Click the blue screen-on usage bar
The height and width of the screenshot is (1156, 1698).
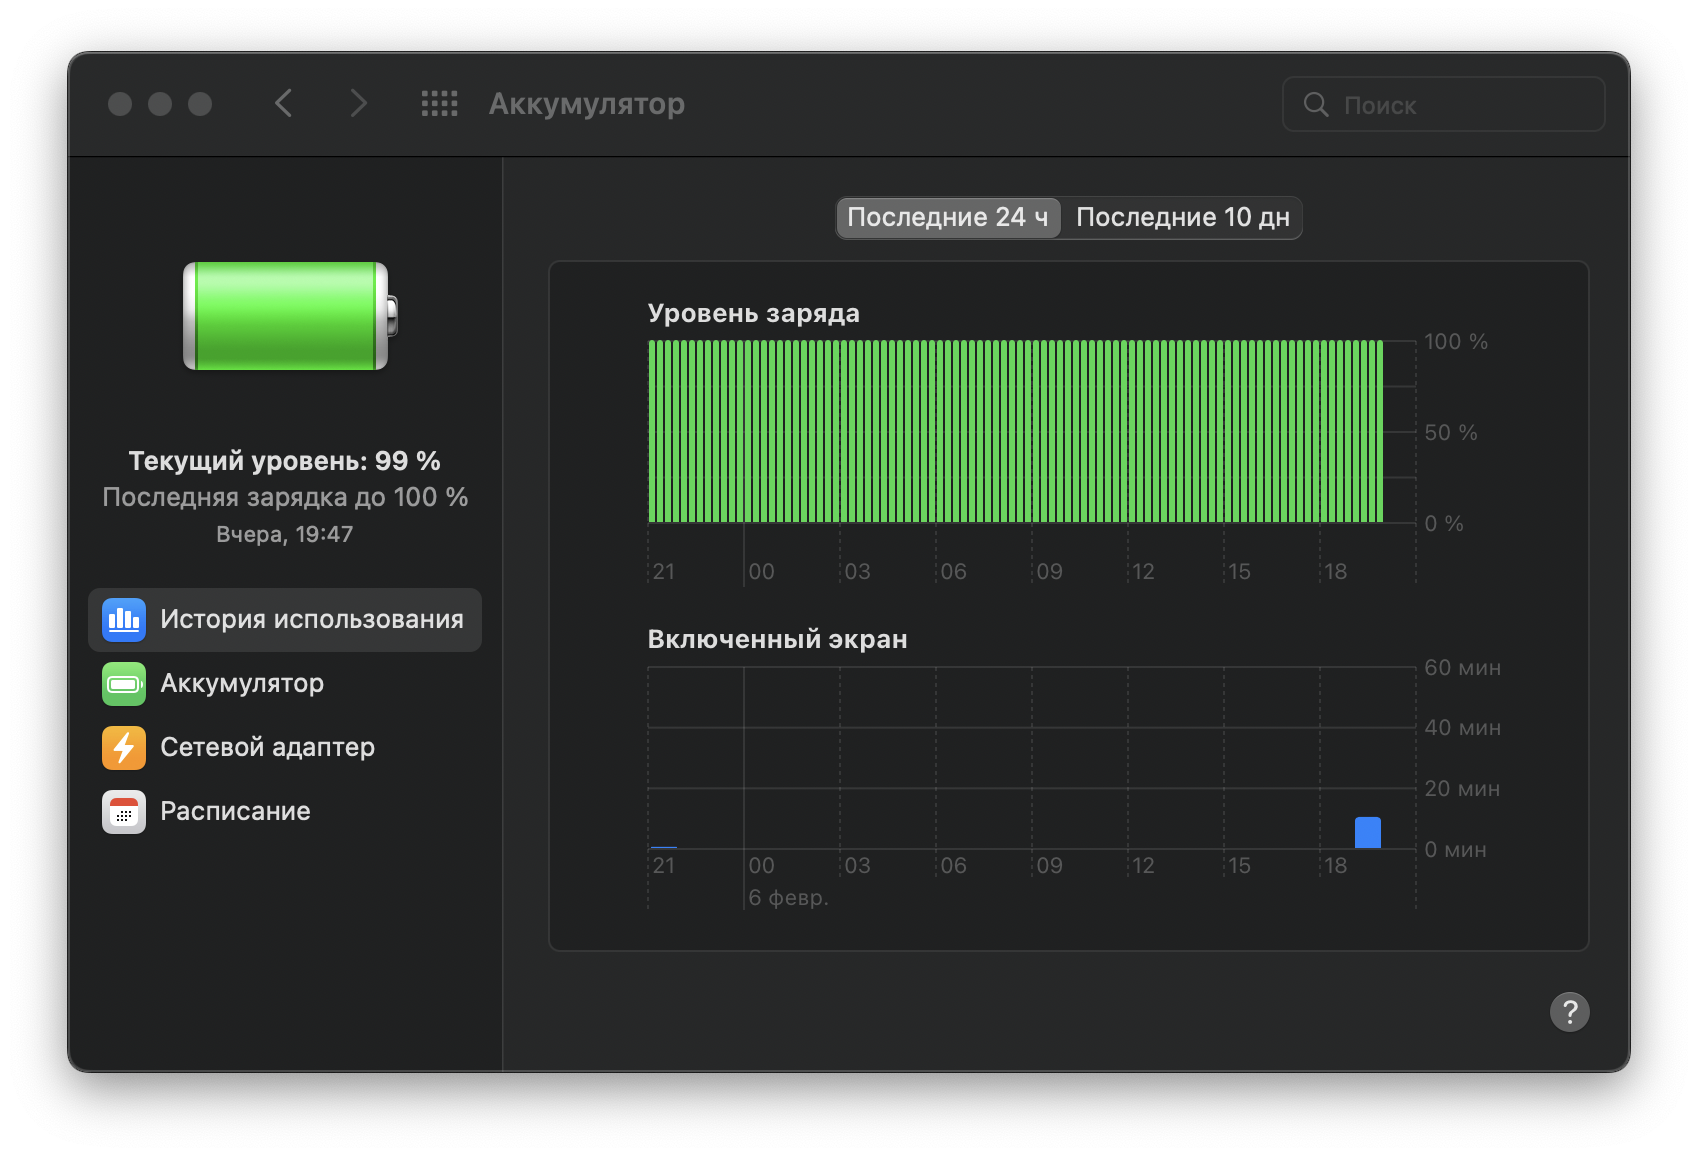[1367, 832]
